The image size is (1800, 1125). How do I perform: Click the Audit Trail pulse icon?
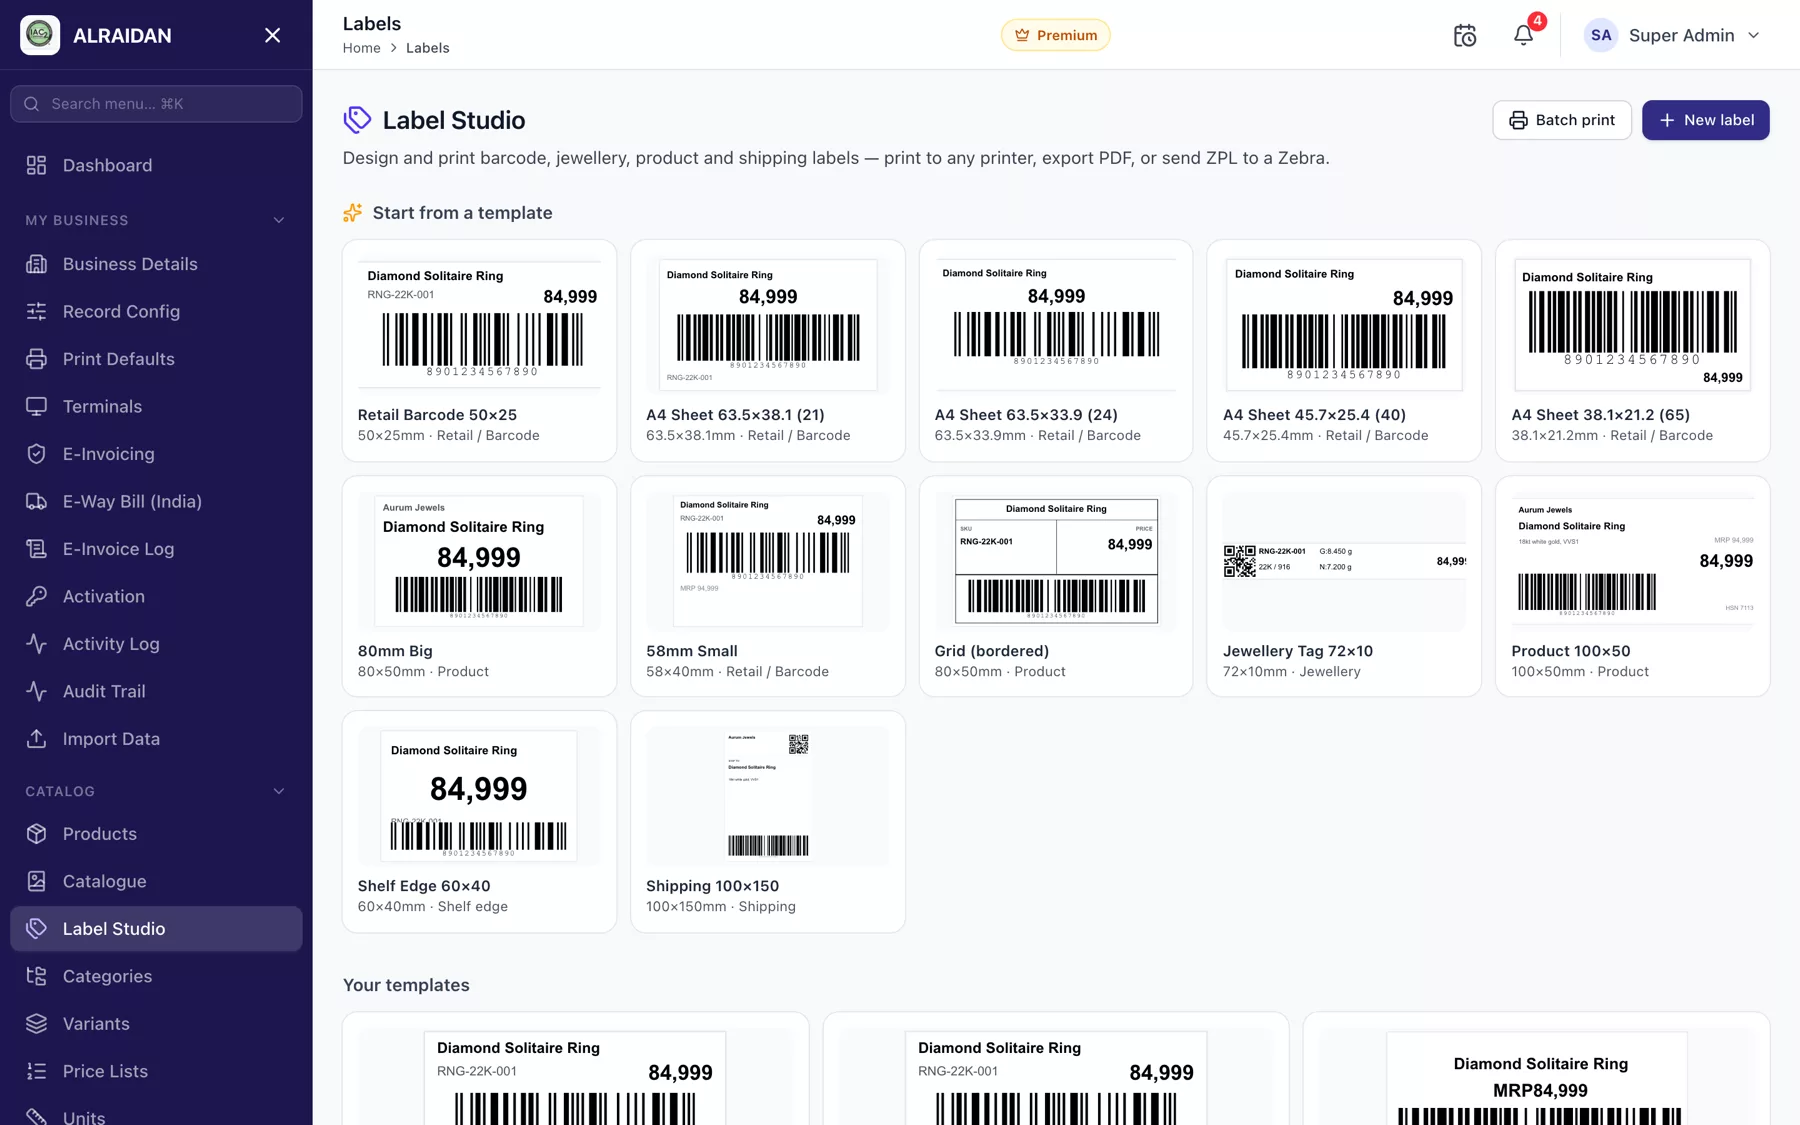pos(36,691)
